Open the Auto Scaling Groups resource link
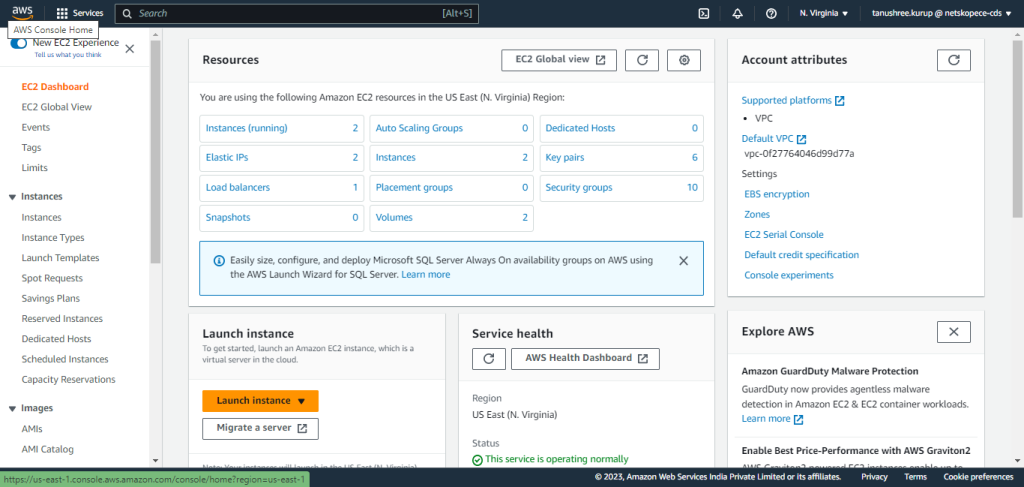The width and height of the screenshot is (1024, 487). (419, 128)
